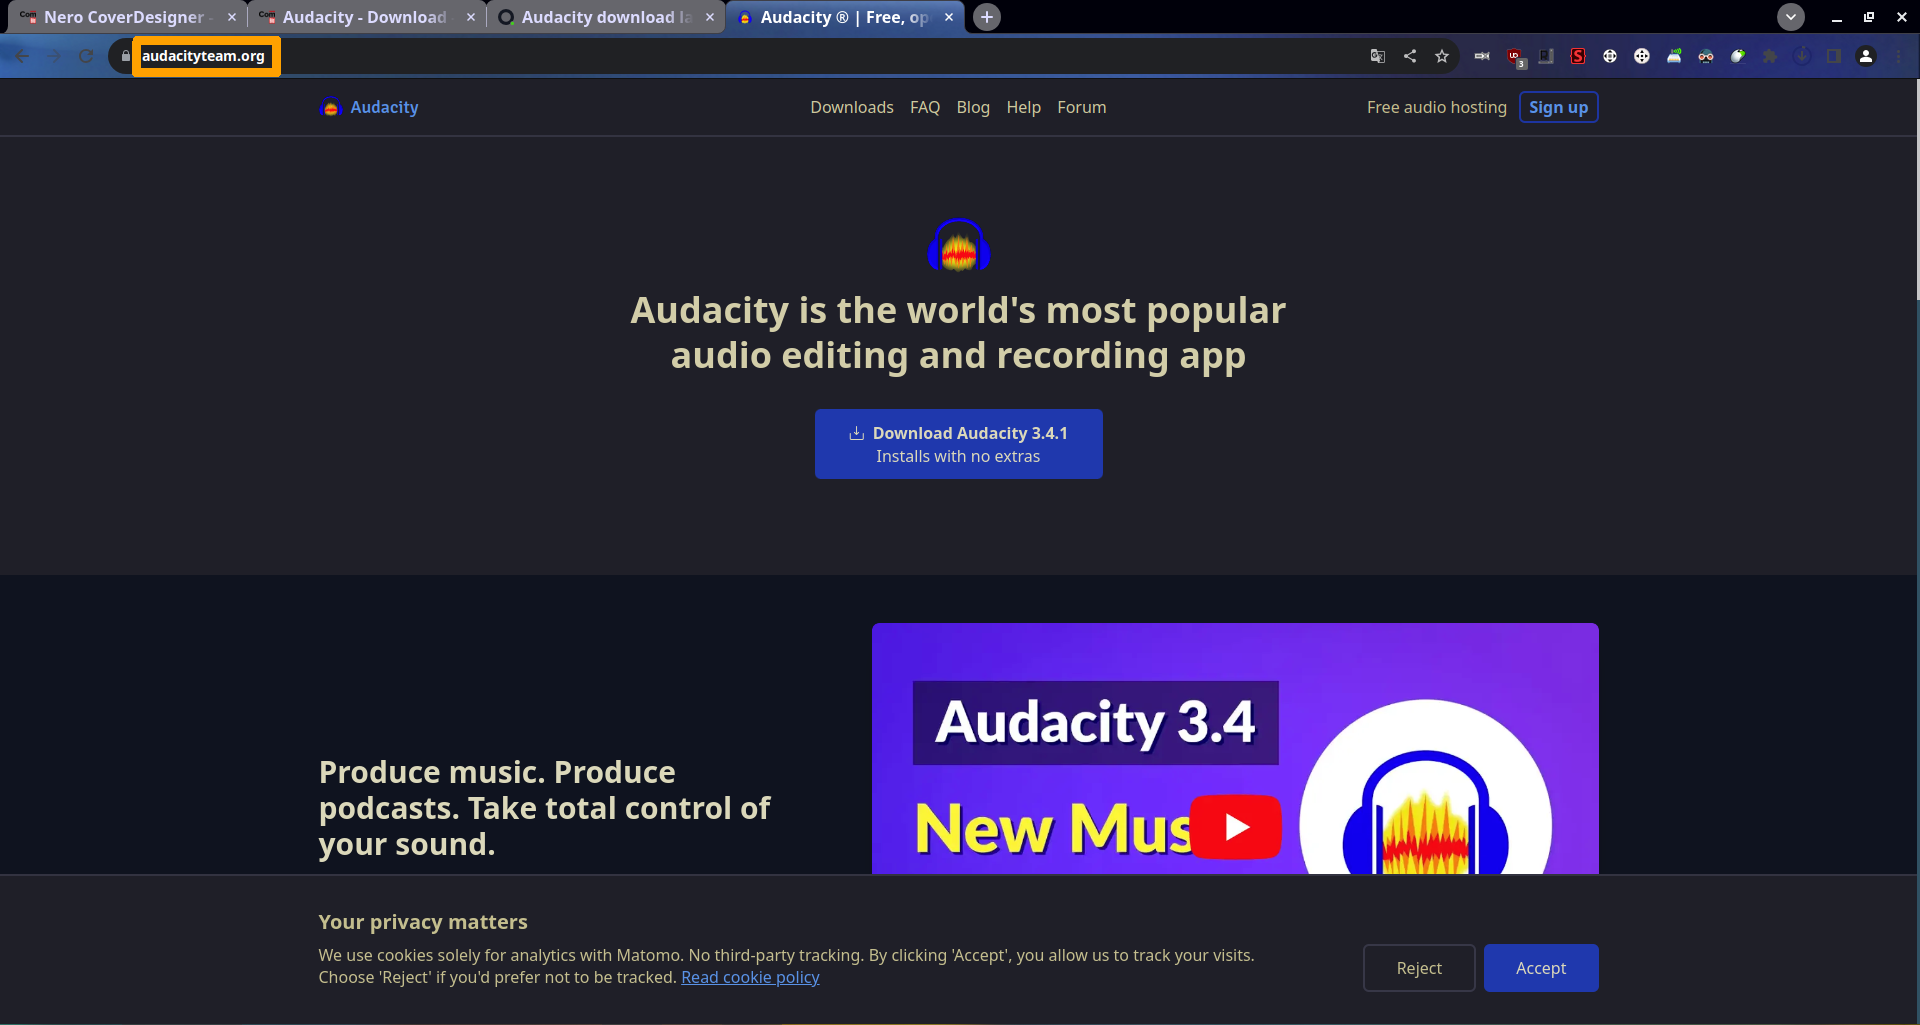Open the FAQ nav link

[925, 107]
